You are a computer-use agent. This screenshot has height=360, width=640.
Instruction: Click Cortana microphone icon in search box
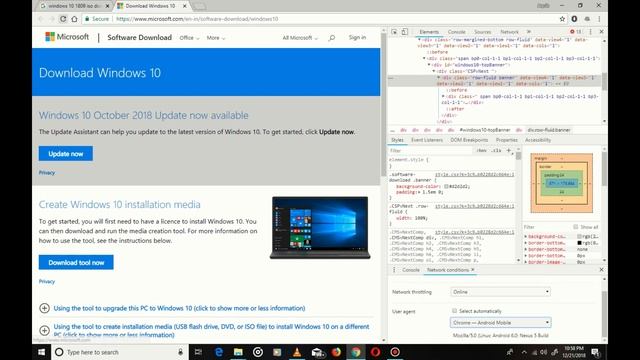(x=180, y=352)
